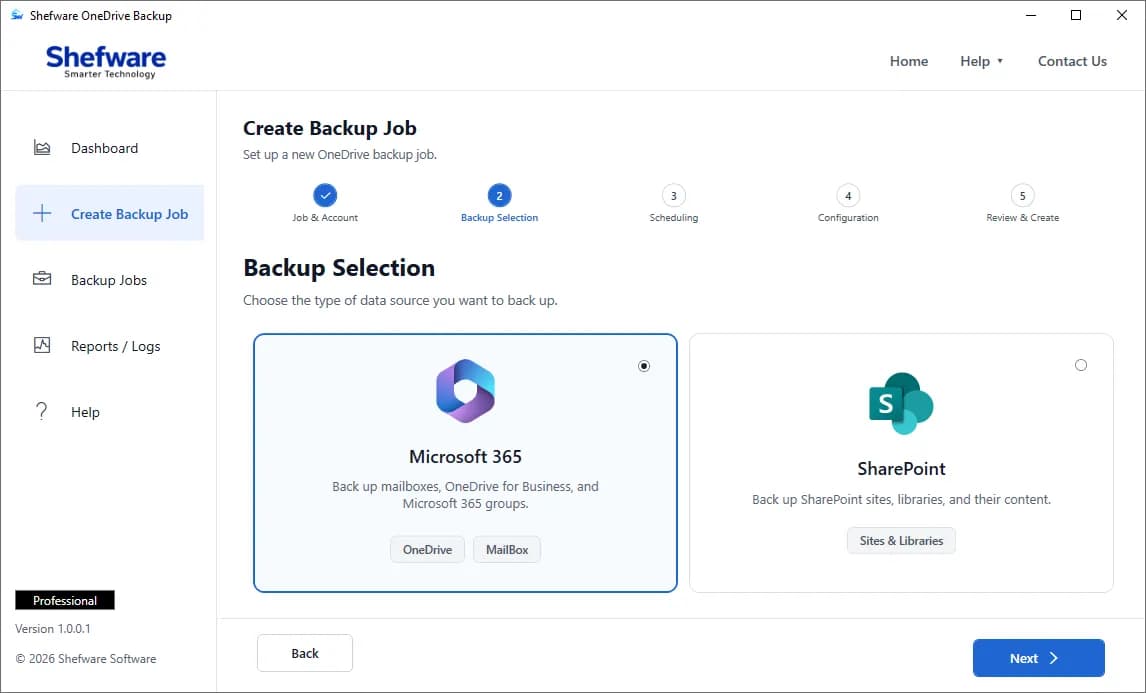Image resolution: width=1146 pixels, height=693 pixels.
Task: Click the © 2026 Shefware Software text
Action: point(86,659)
